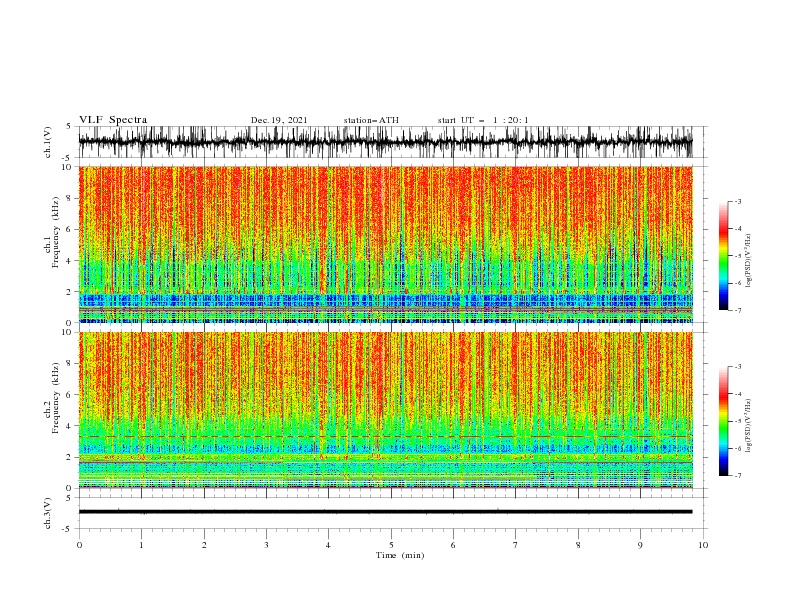
Task: Click the ch.2 "Frequency (kHz)" axis label
Action: [56, 397]
